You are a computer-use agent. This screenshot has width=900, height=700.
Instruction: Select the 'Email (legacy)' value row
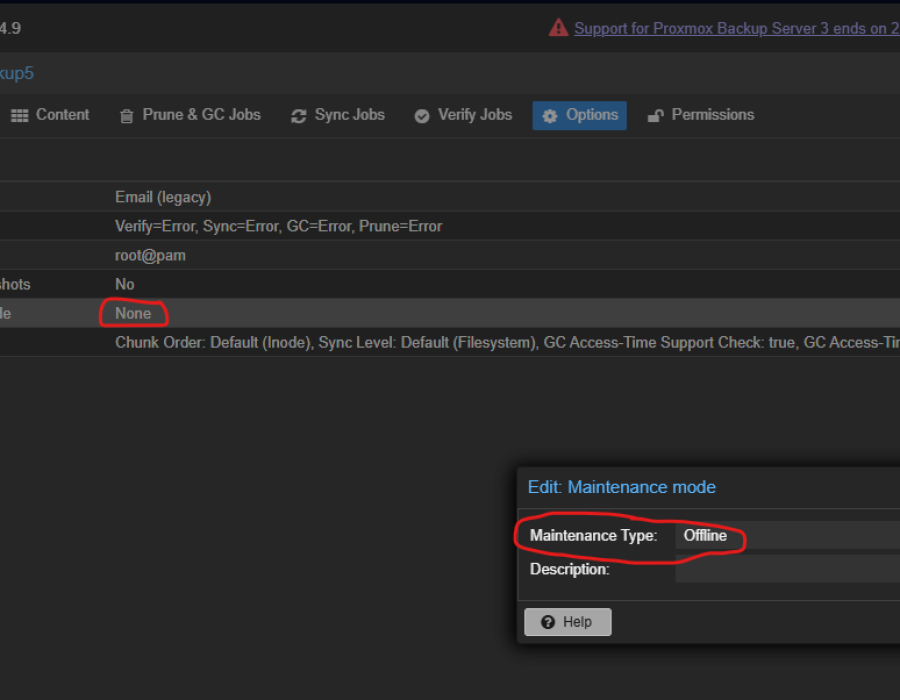pyautogui.click(x=450, y=197)
